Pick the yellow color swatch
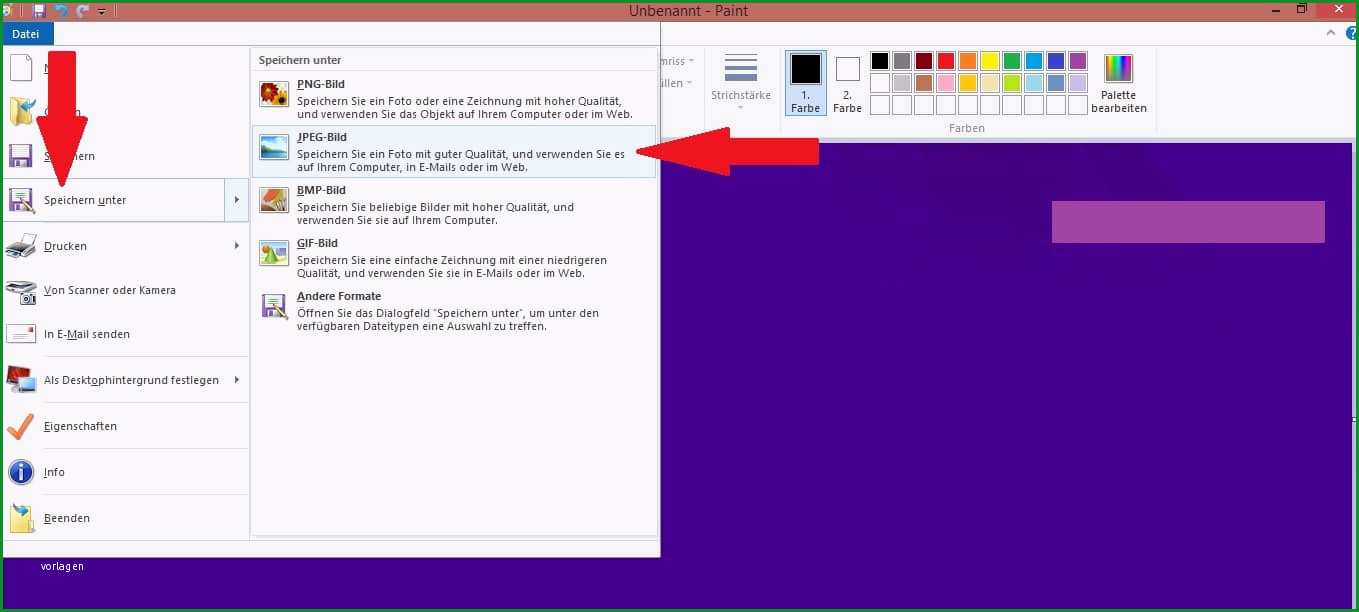Viewport: 1359px width, 612px height. pos(990,61)
